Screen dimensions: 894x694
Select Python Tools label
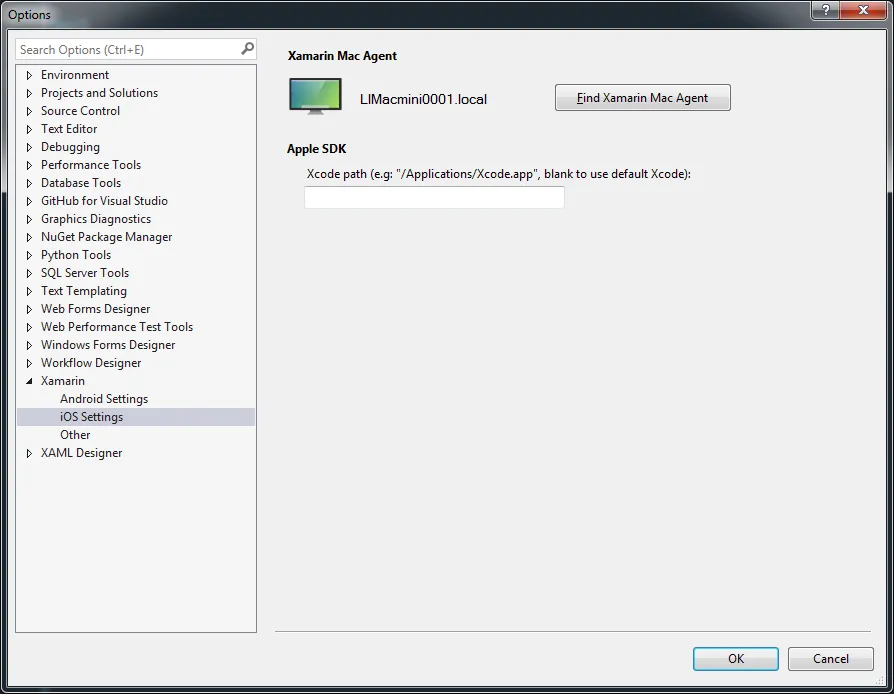[76, 255]
